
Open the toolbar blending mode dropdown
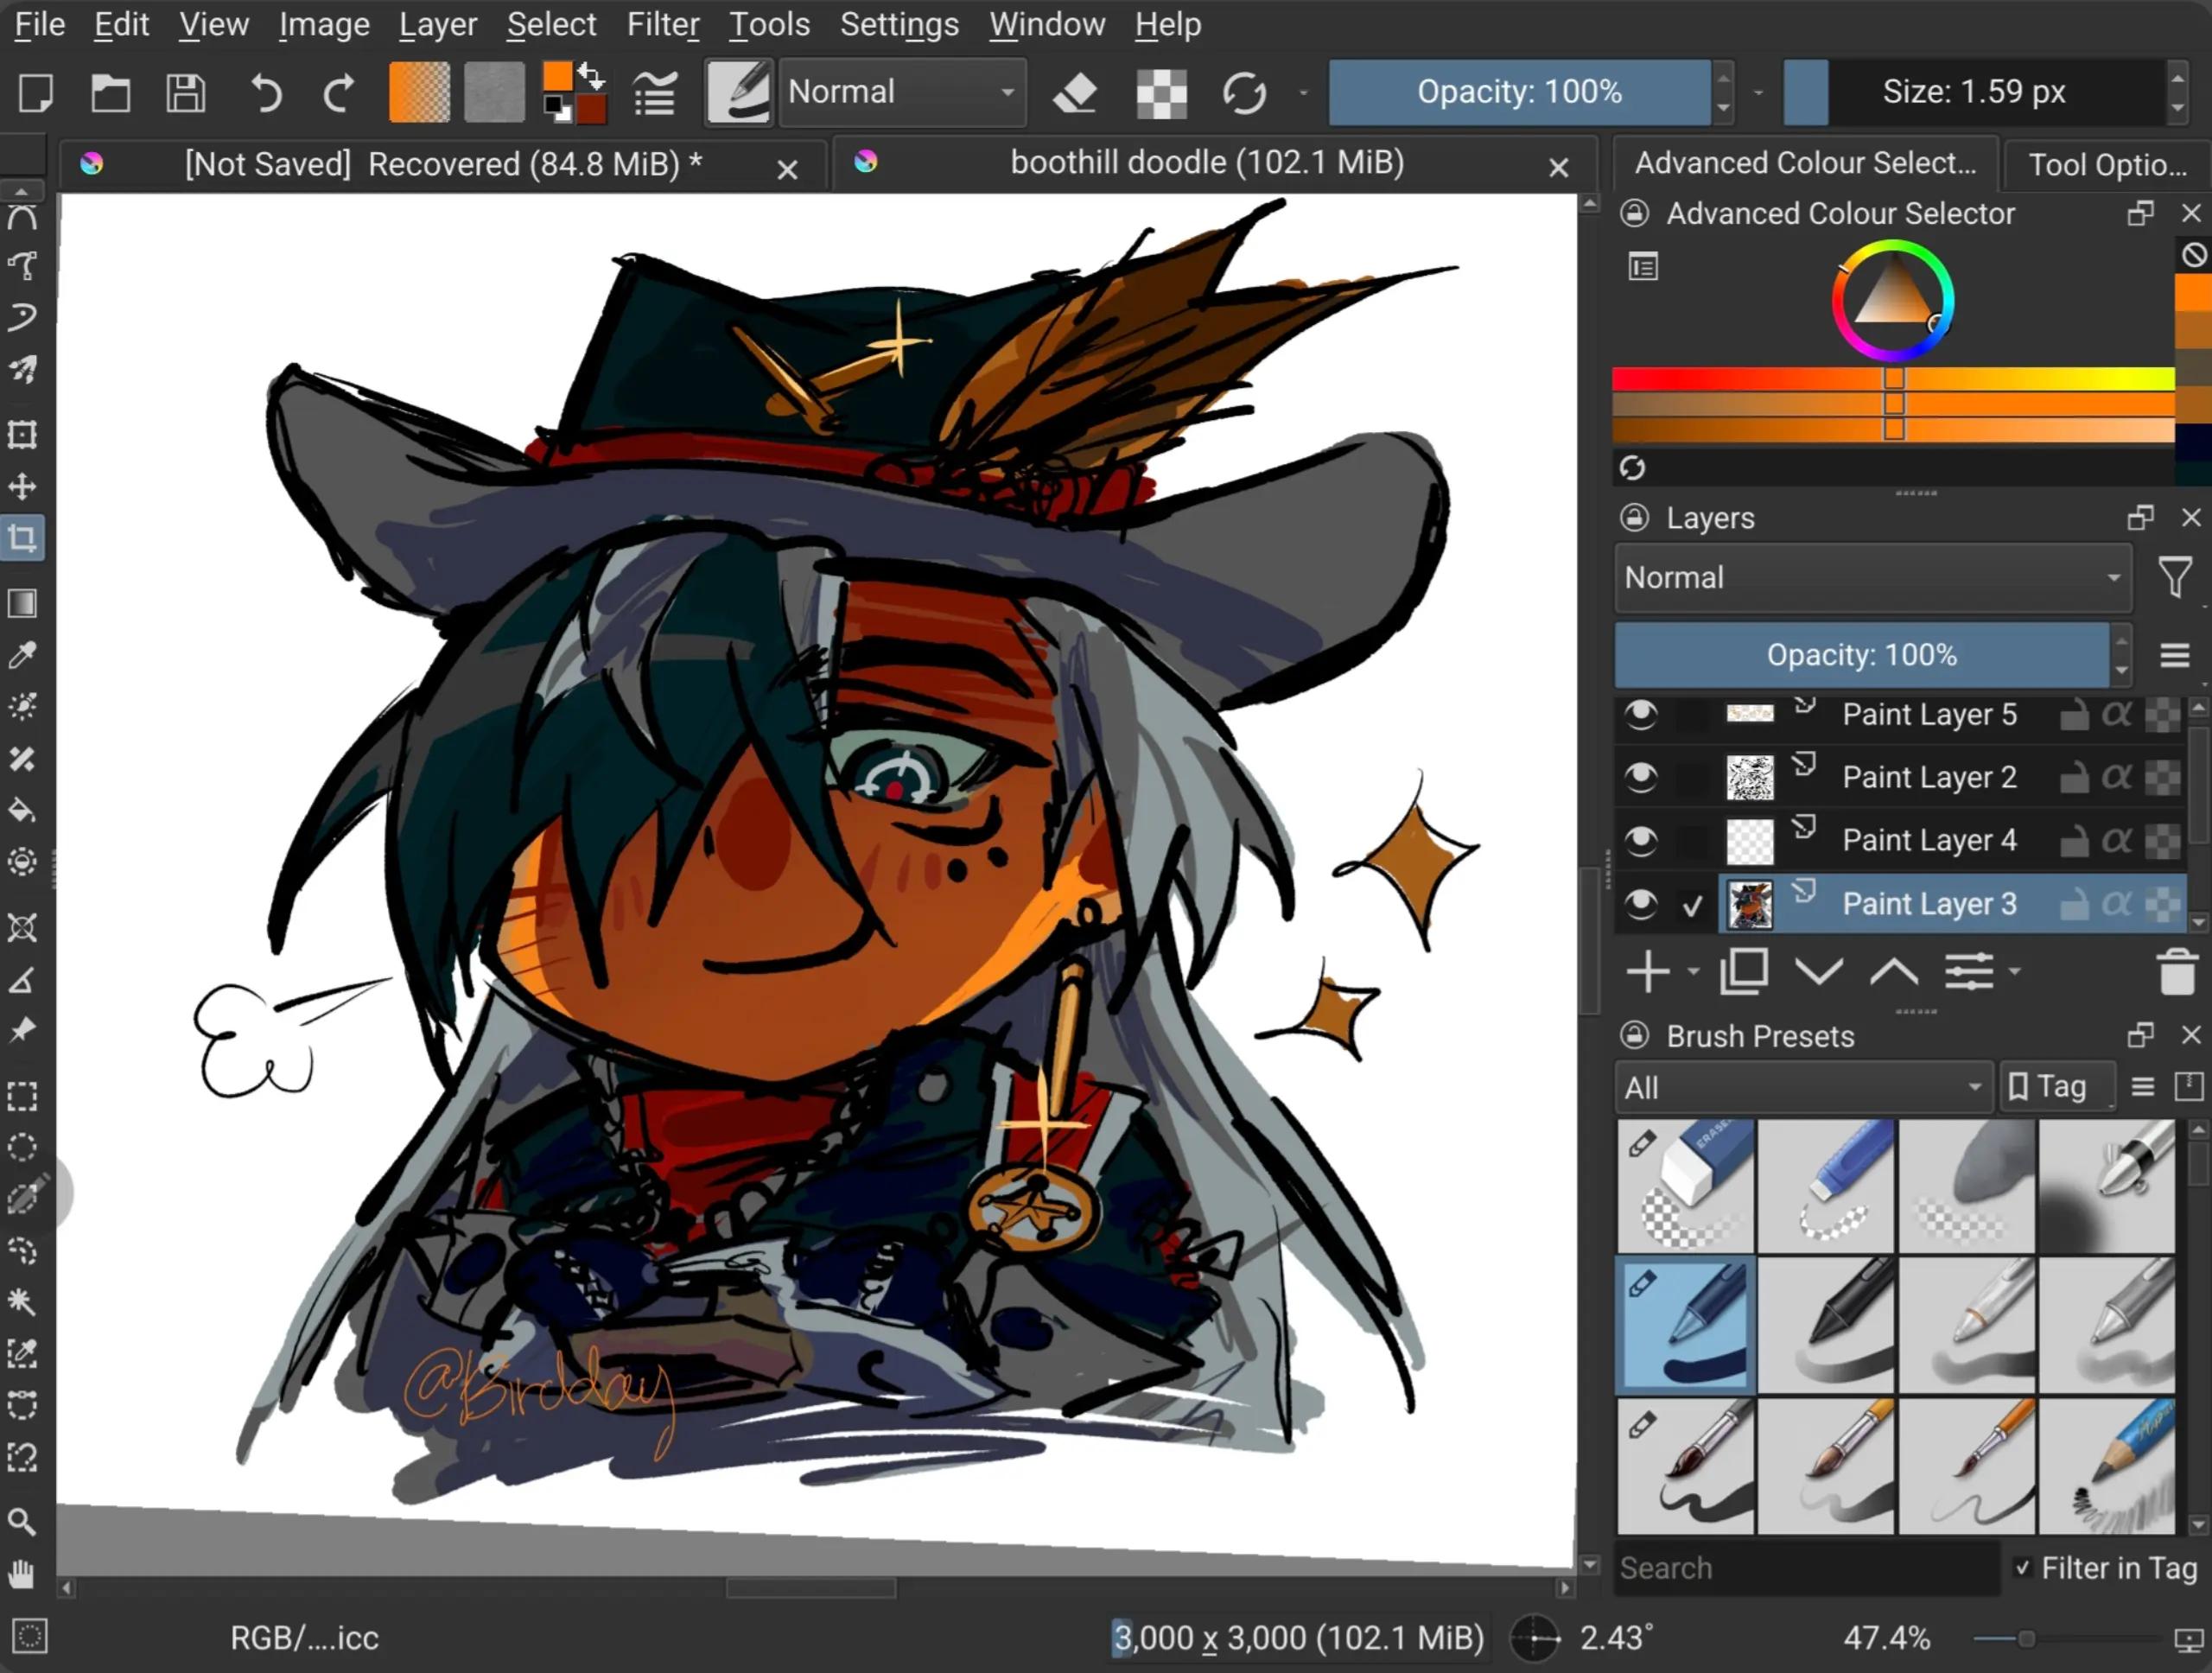pyautogui.click(x=902, y=92)
